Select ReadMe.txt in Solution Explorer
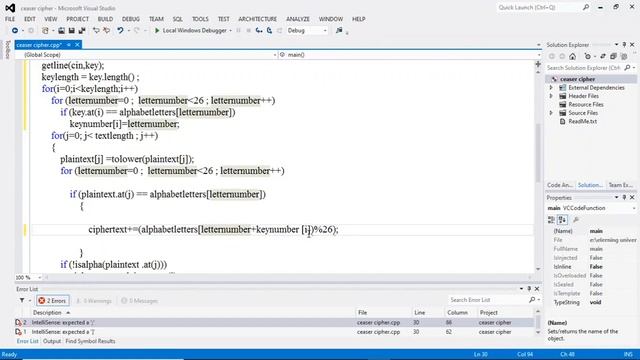This screenshot has width=640, height=360. pyautogui.click(x=582, y=121)
